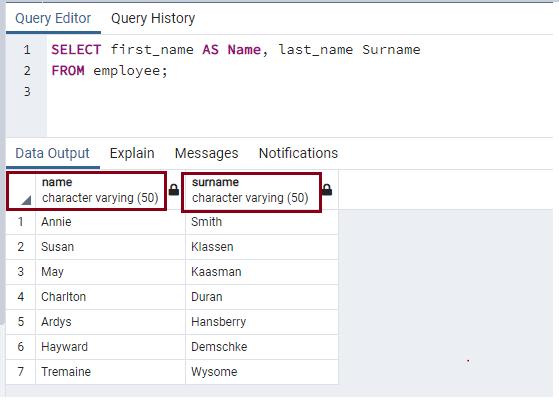Switch to the Query History tab
This screenshot has height=405, width=559.
pyautogui.click(x=153, y=18)
